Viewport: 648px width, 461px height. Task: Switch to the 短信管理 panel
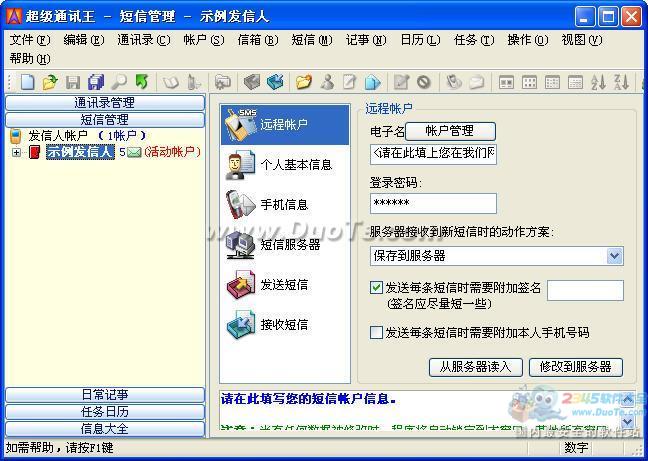click(105, 120)
